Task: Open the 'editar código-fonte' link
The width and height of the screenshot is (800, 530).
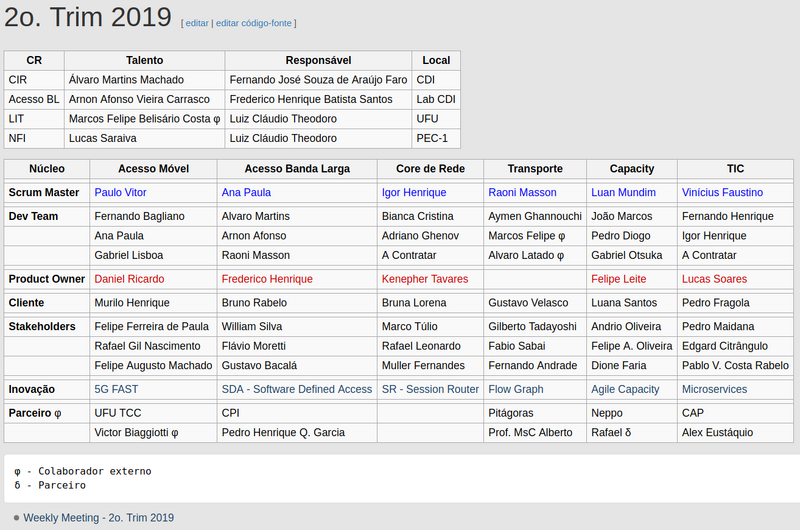Action: 253,23
